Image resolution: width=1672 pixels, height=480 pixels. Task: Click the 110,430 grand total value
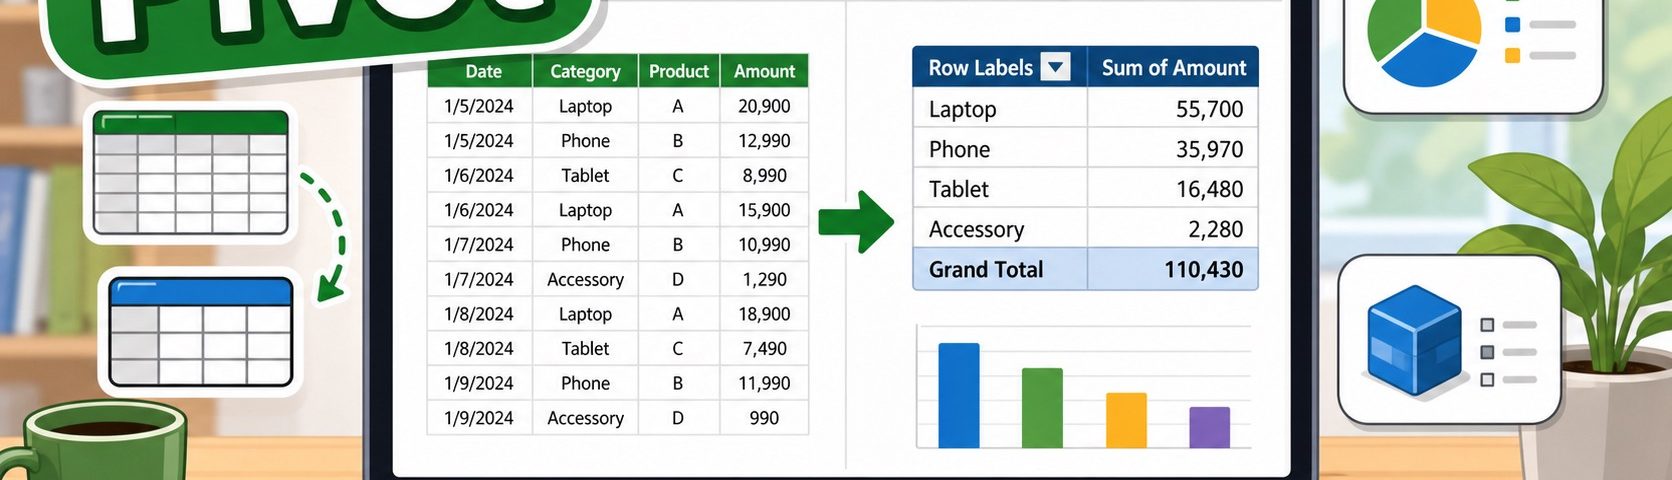tap(1203, 269)
